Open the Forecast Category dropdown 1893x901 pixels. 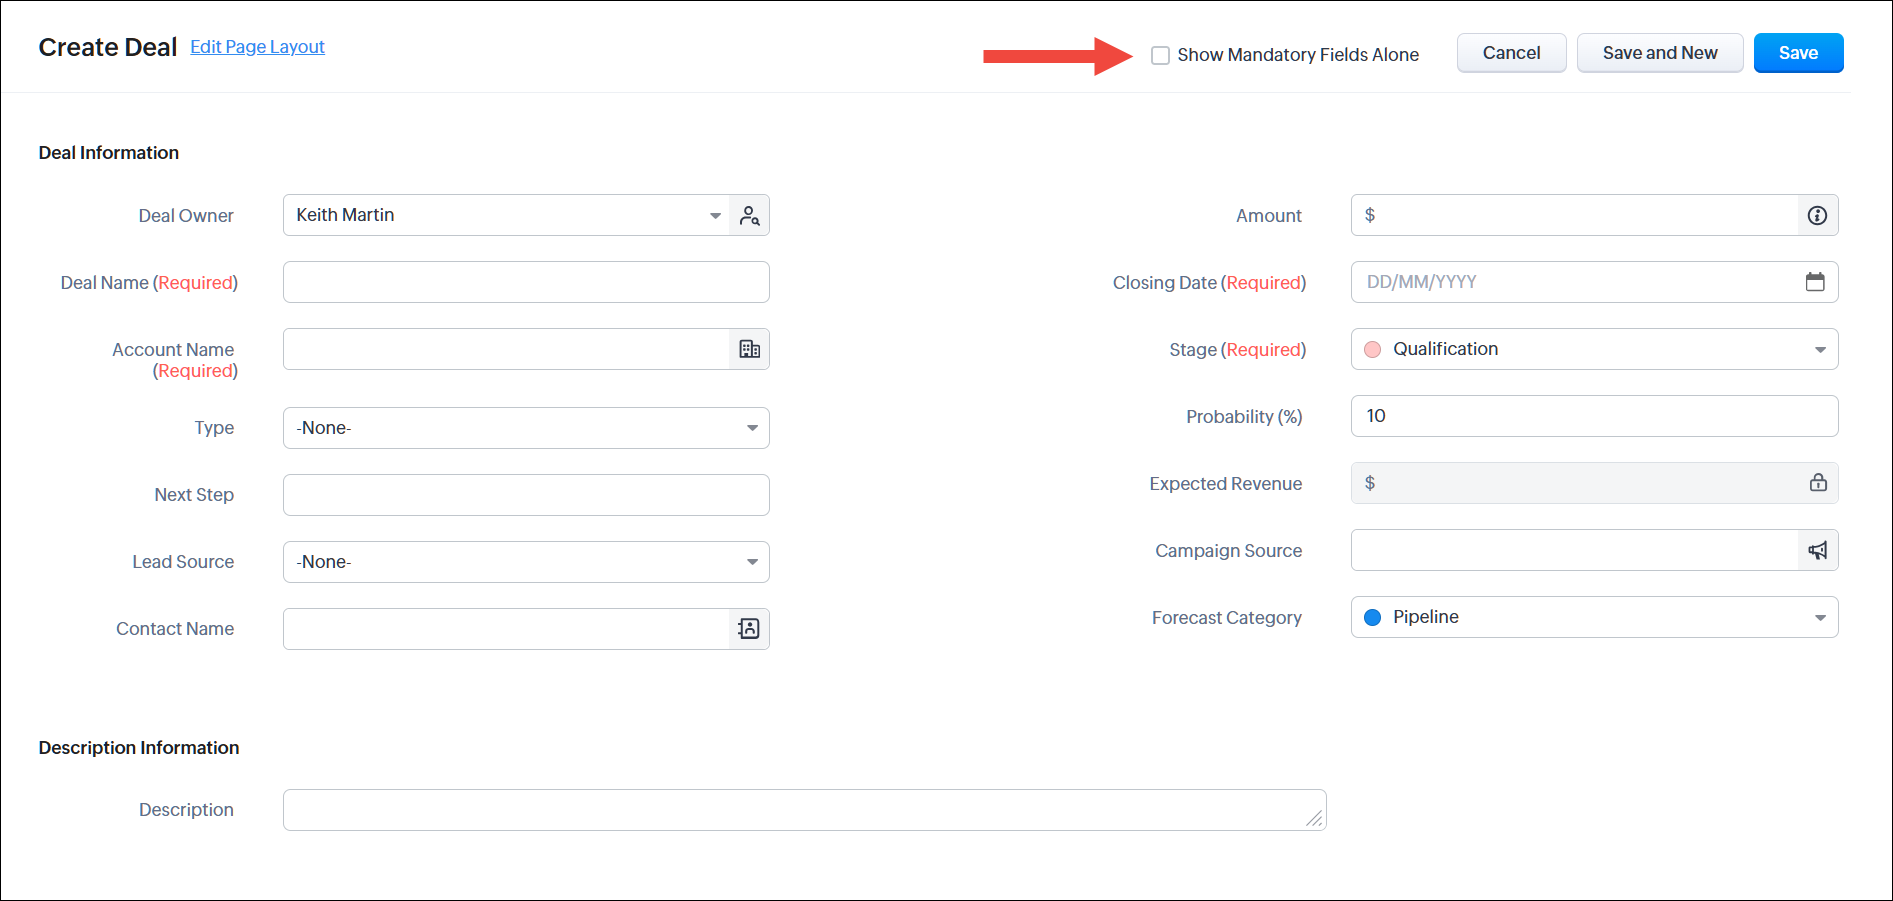pyautogui.click(x=1821, y=616)
